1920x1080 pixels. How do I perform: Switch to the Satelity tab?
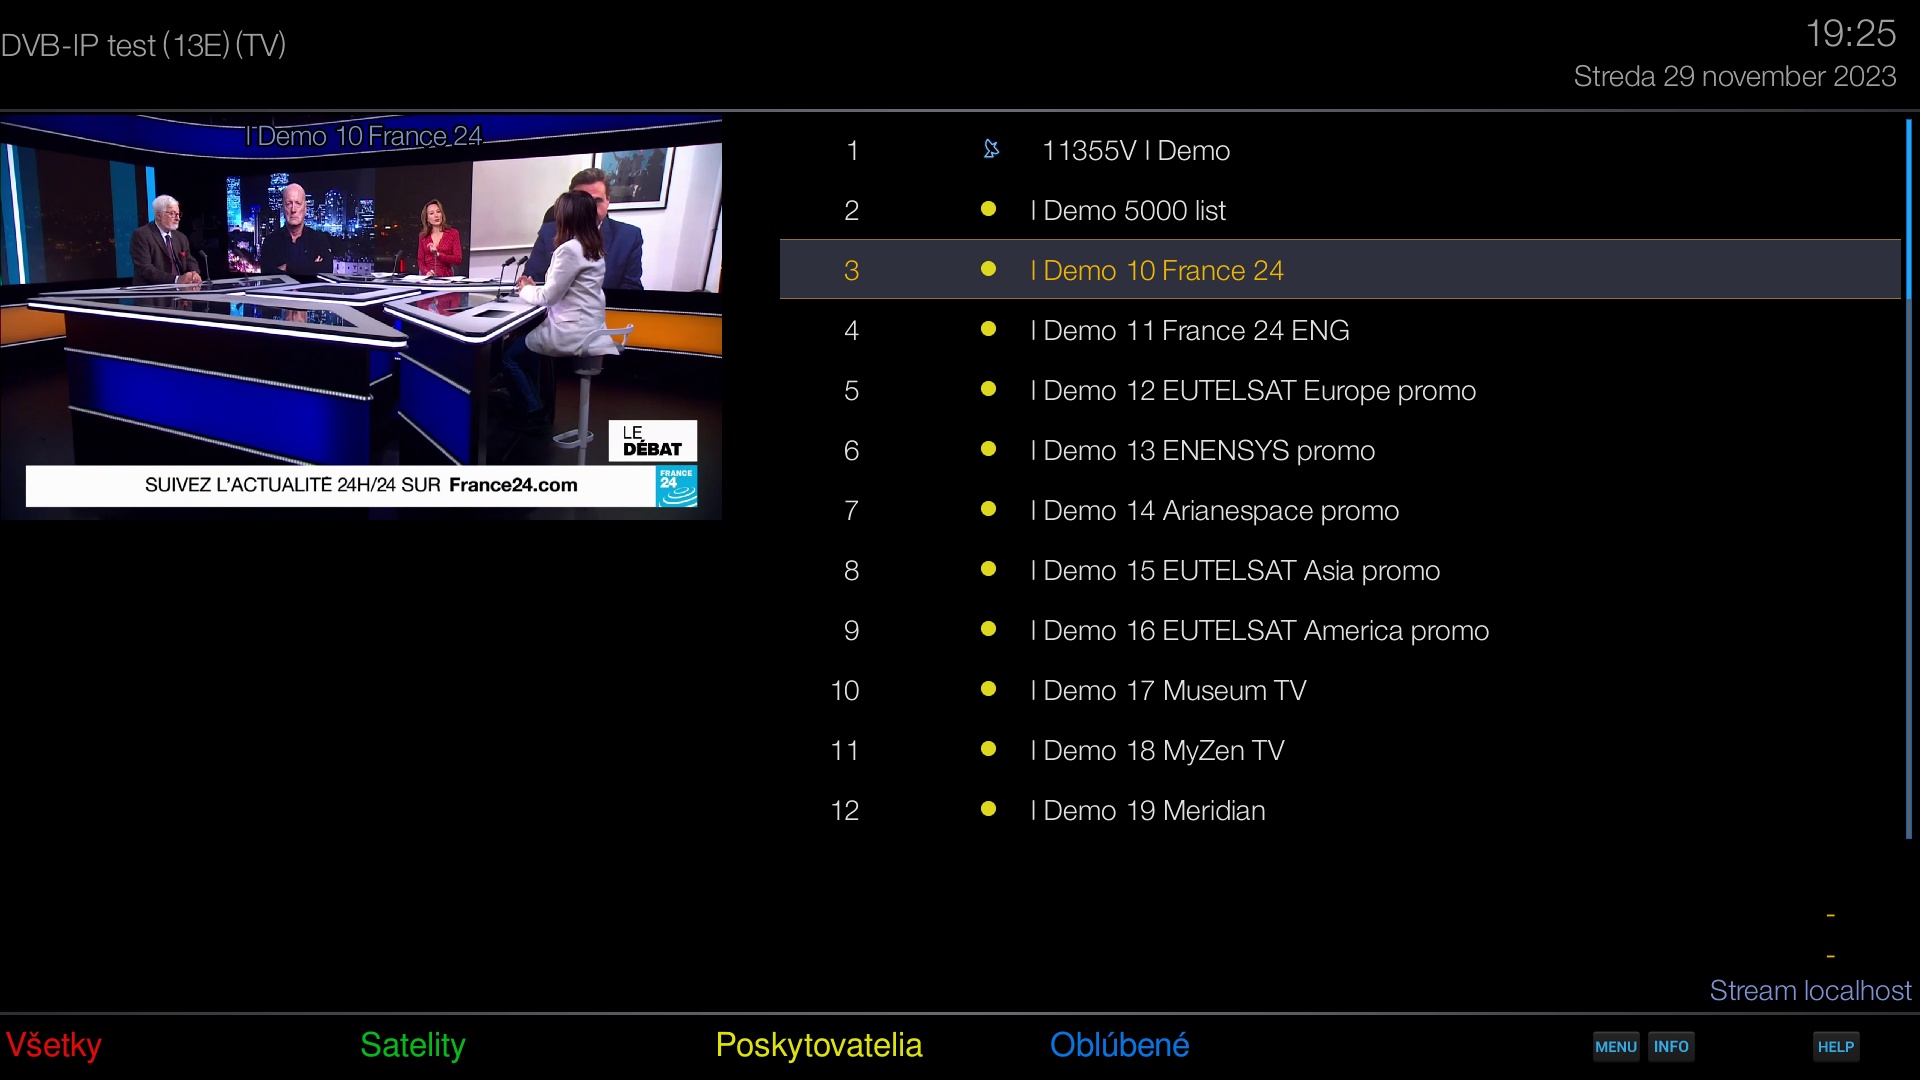pos(413,1045)
